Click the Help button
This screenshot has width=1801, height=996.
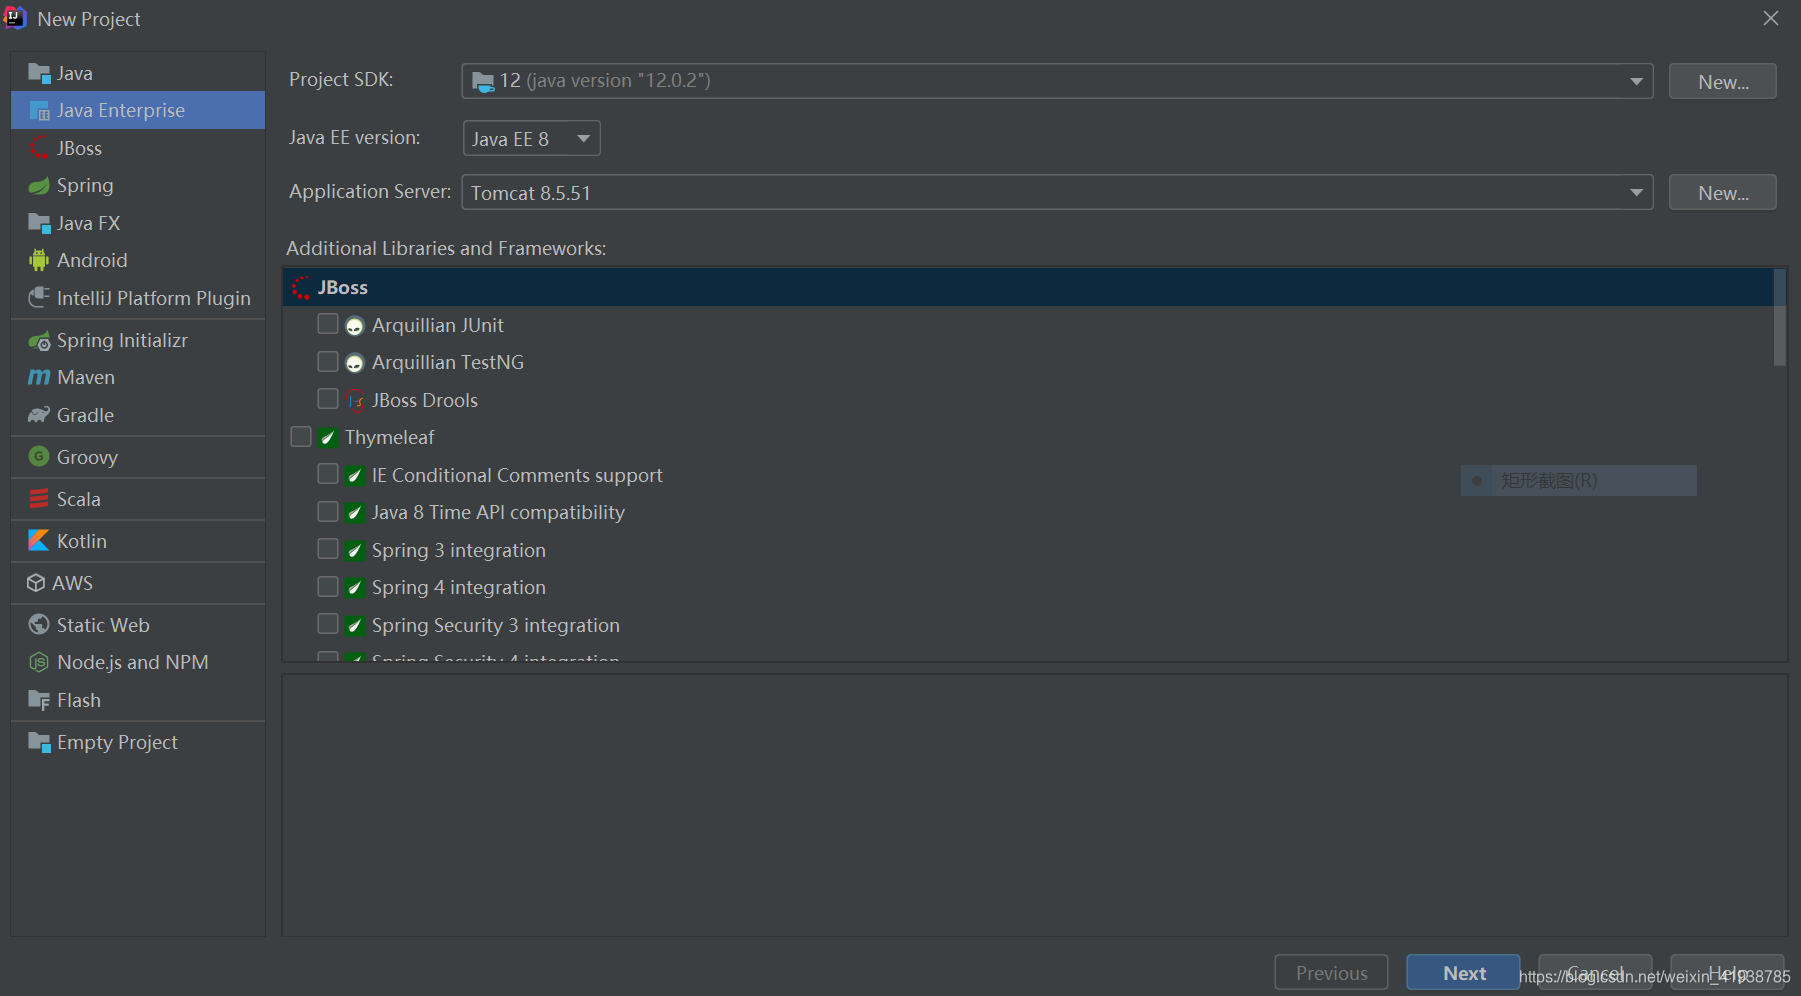pos(1727,972)
